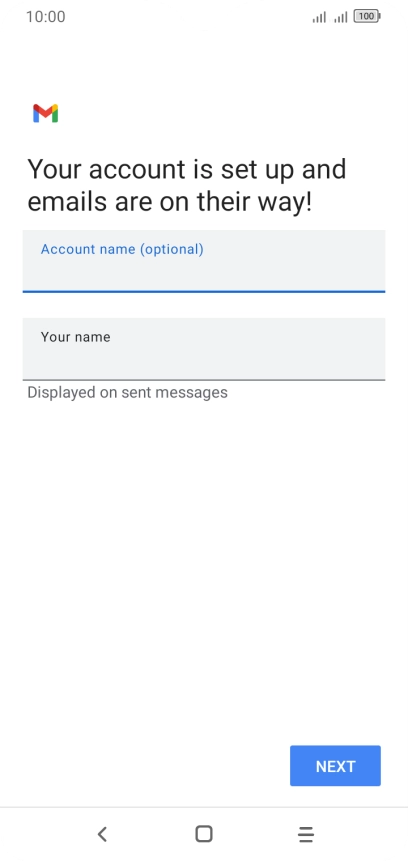Go back with the navigation arrow
Viewport: 408px width, 861px height.
coord(102,834)
